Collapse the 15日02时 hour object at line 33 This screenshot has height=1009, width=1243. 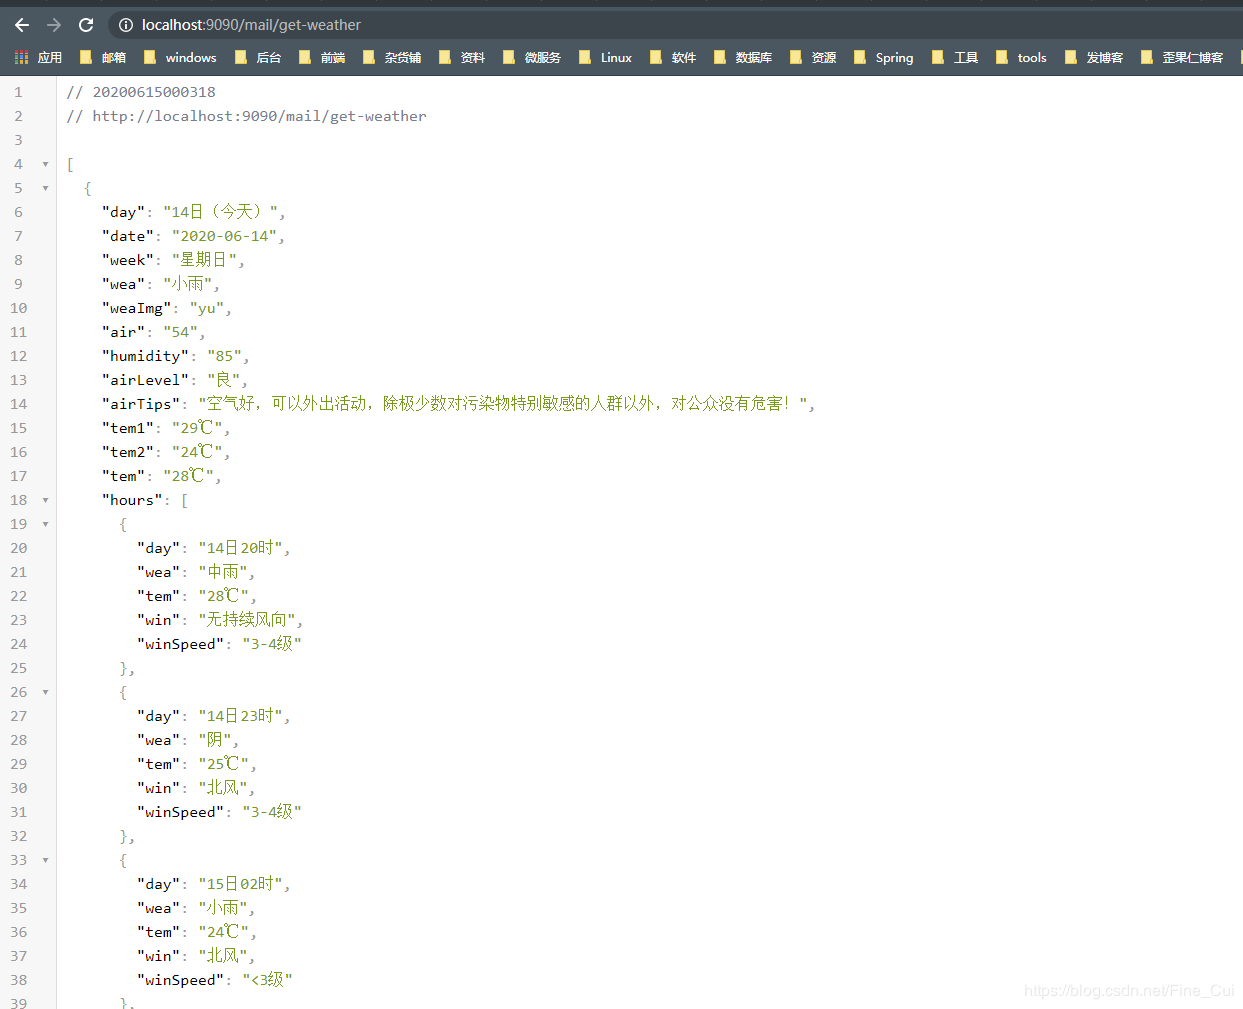[45, 860]
